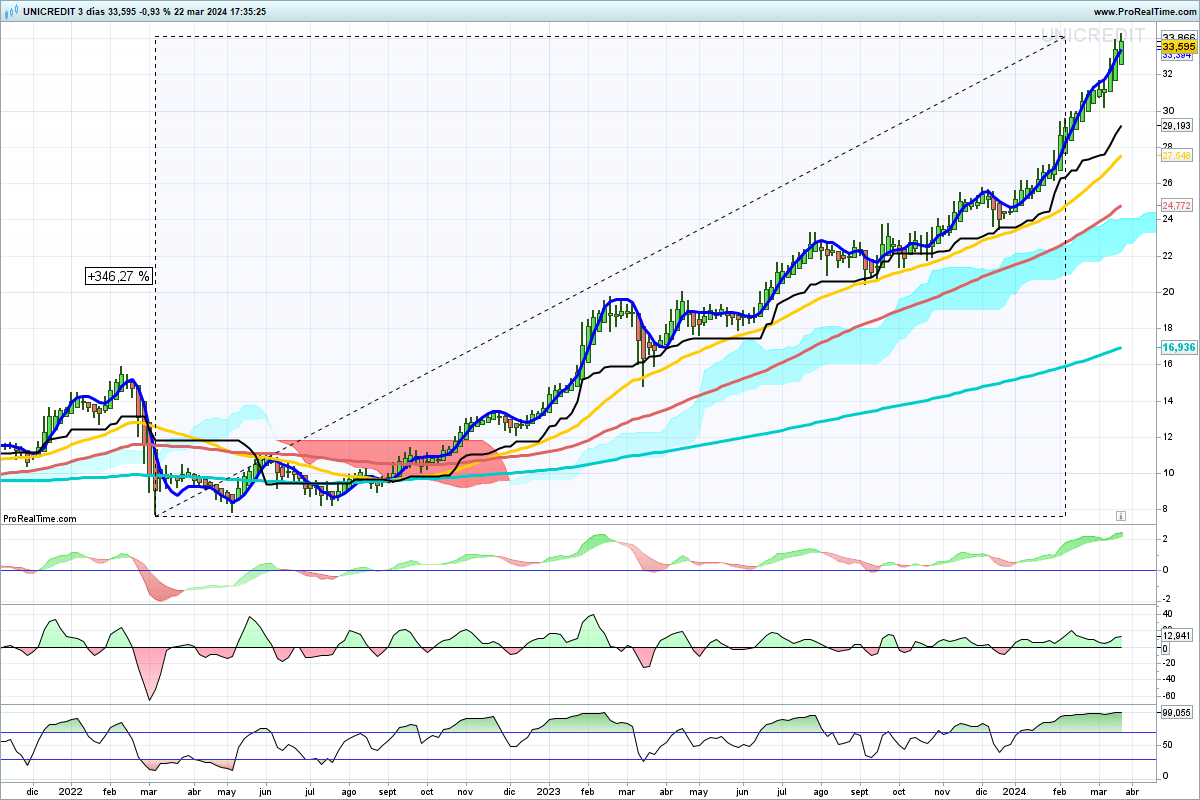Click the "-0,93 %" change value in the title bar
The width and height of the screenshot is (1200, 800).
pos(156,12)
